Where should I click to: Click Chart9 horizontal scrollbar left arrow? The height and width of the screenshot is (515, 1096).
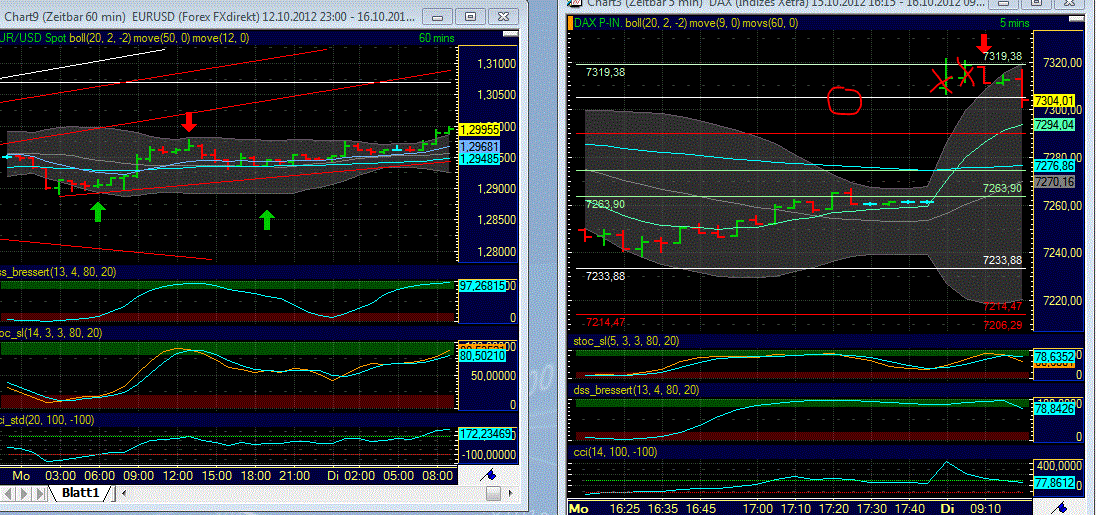click(126, 493)
